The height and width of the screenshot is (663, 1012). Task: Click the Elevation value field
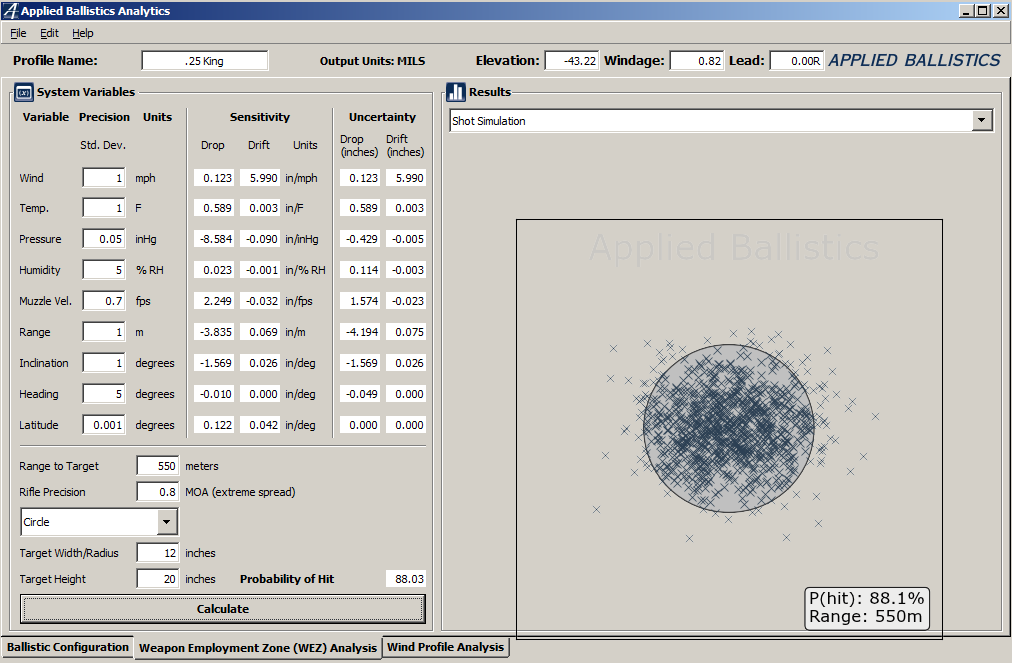572,61
